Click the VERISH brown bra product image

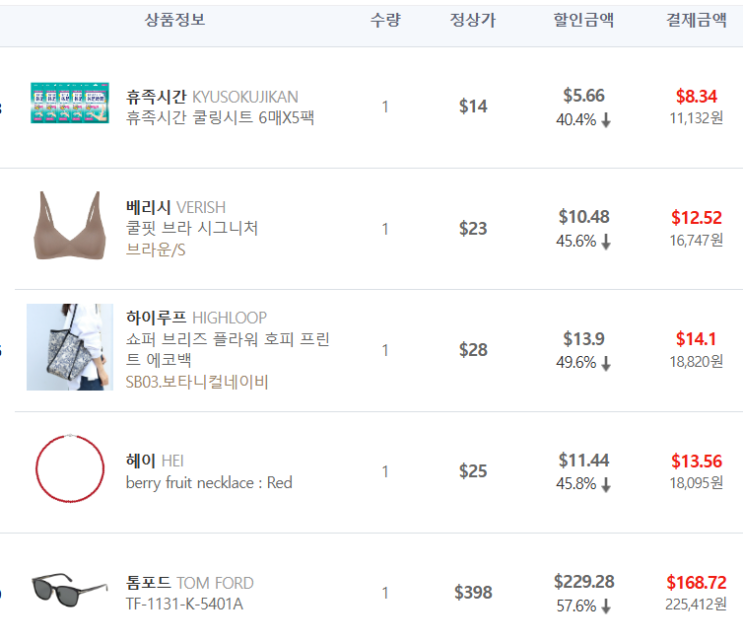tap(70, 226)
